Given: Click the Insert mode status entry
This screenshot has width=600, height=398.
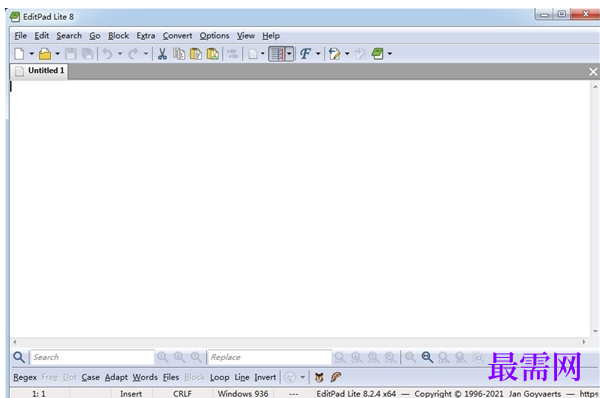Looking at the screenshot, I should (131, 393).
